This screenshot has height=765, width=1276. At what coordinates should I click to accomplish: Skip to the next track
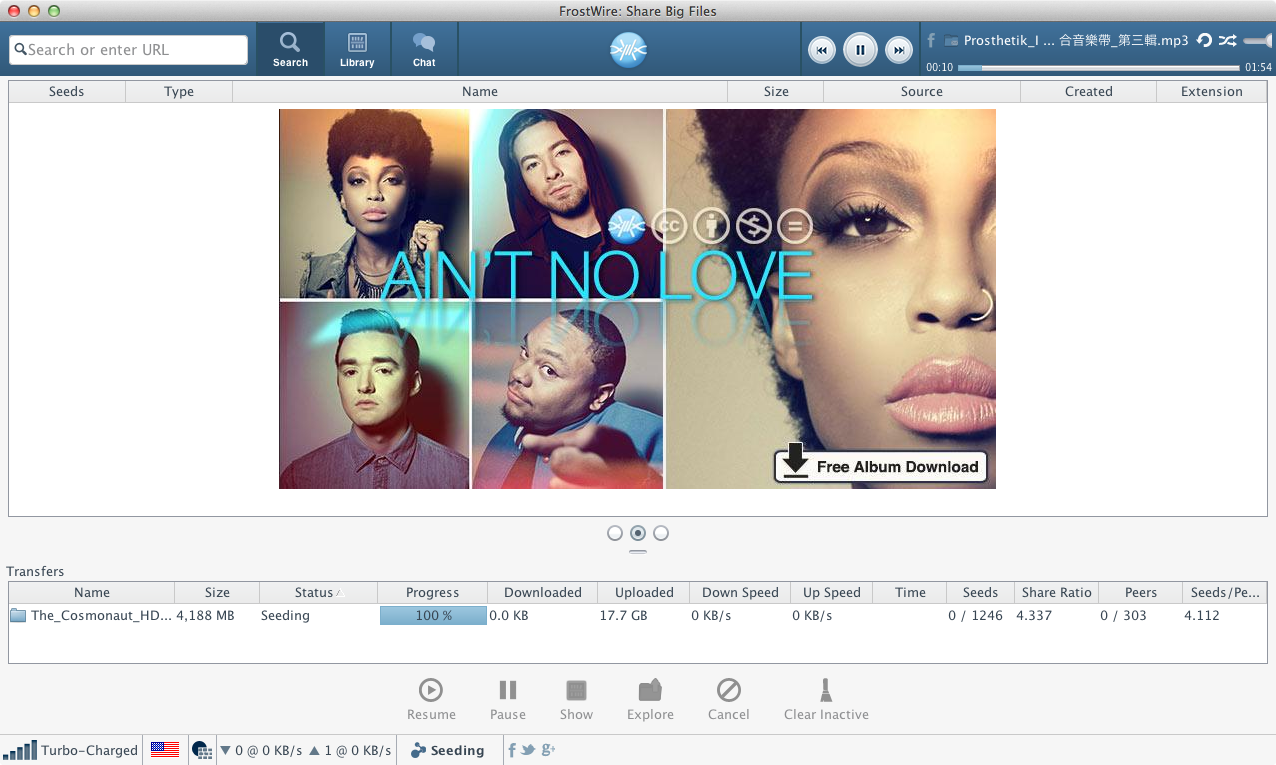click(898, 50)
